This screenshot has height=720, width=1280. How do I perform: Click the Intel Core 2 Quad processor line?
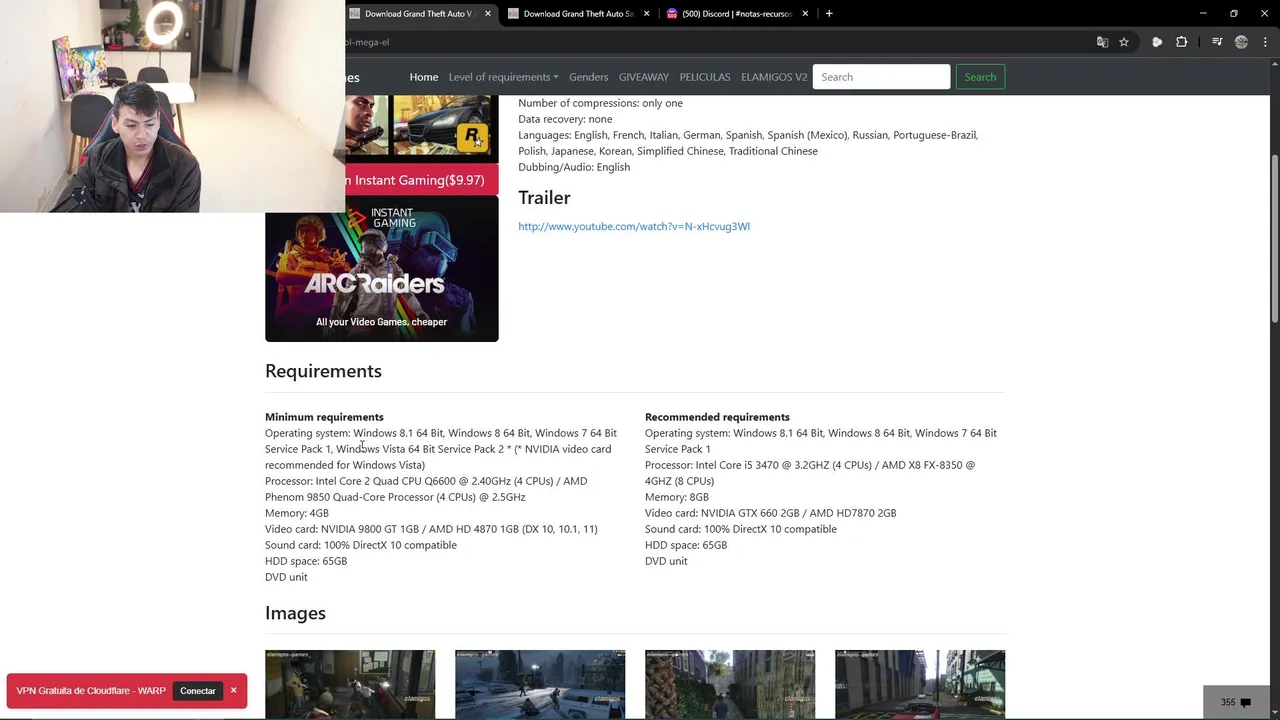(426, 489)
